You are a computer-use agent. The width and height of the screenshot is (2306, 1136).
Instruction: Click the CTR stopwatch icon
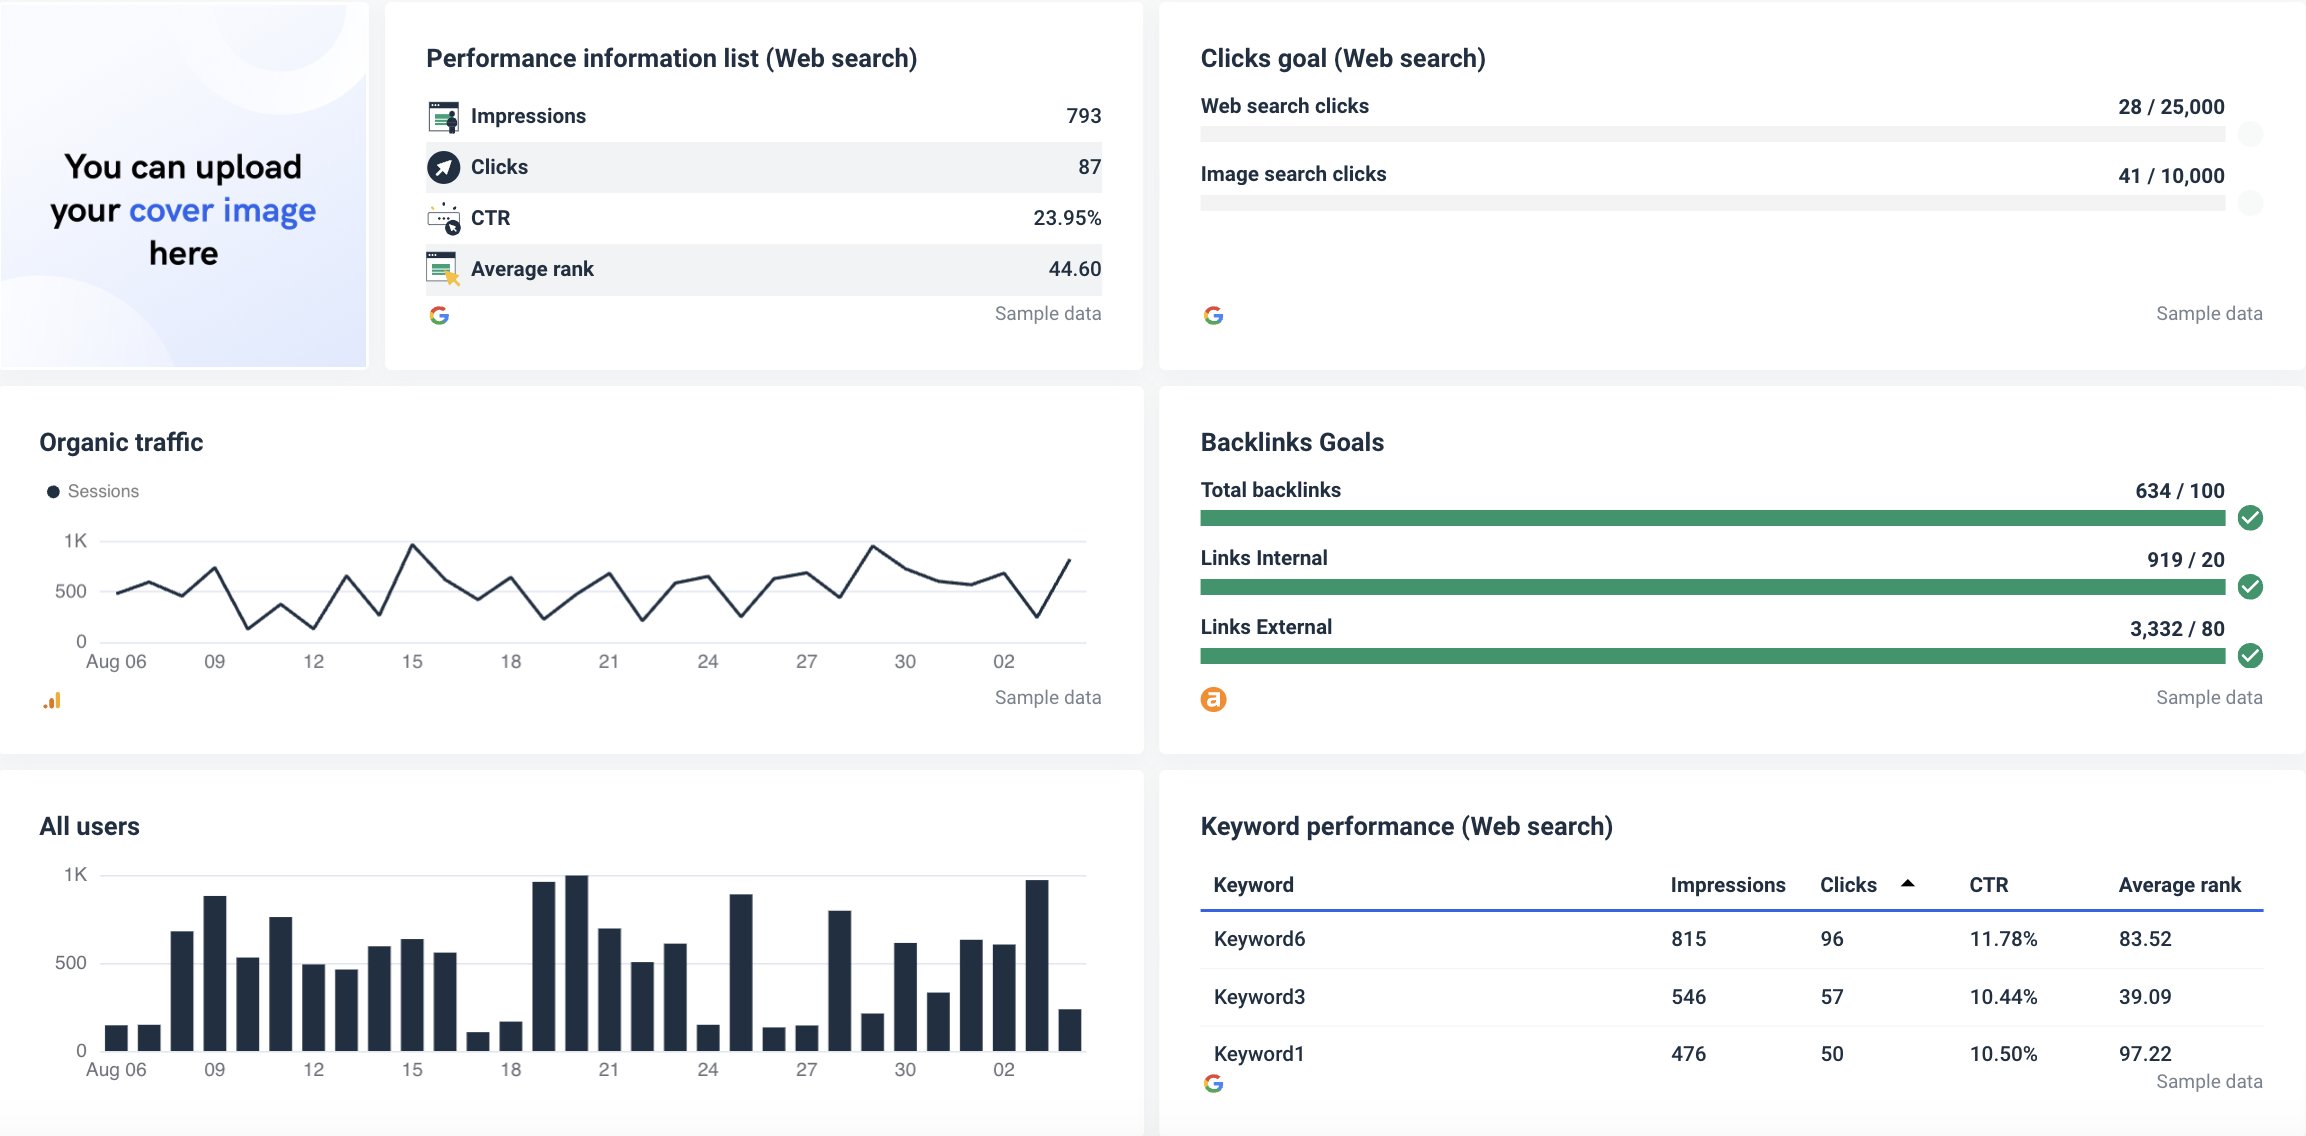coord(443,218)
